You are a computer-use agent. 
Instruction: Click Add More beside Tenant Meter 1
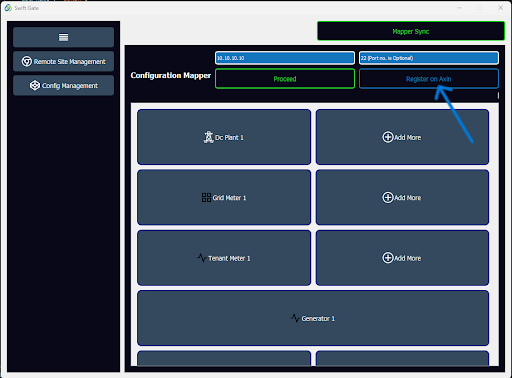[x=402, y=258]
